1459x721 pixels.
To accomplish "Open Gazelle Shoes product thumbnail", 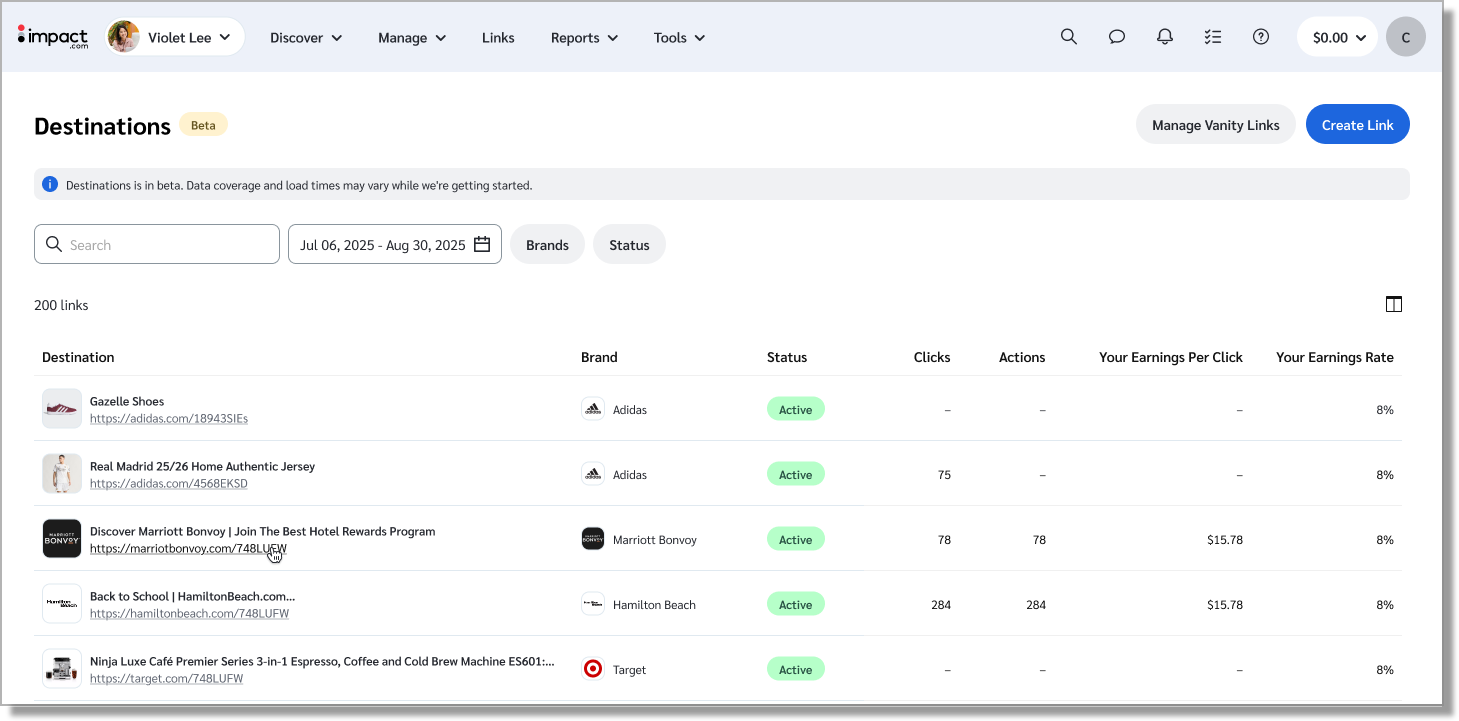I will click(62, 409).
